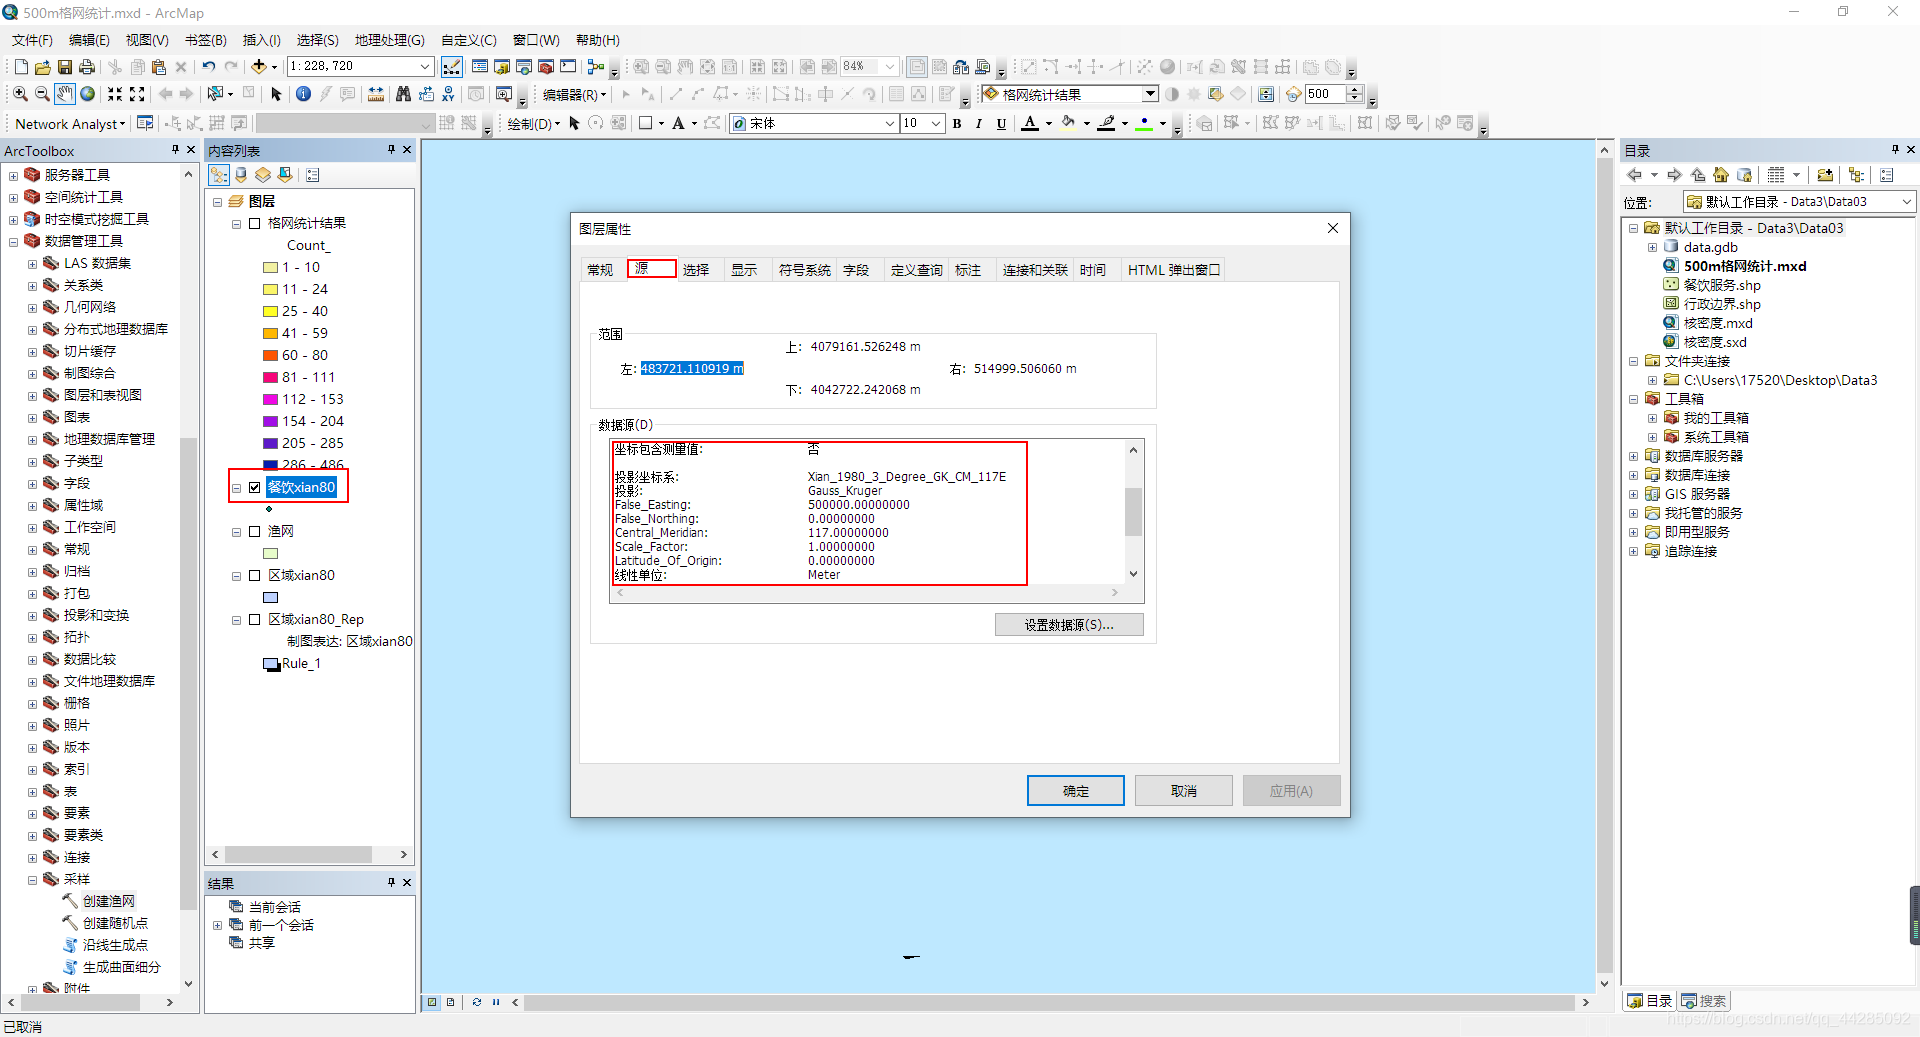Image resolution: width=1920 pixels, height=1037 pixels.
Task: Open the font size 10 dropdown
Action: 936,123
